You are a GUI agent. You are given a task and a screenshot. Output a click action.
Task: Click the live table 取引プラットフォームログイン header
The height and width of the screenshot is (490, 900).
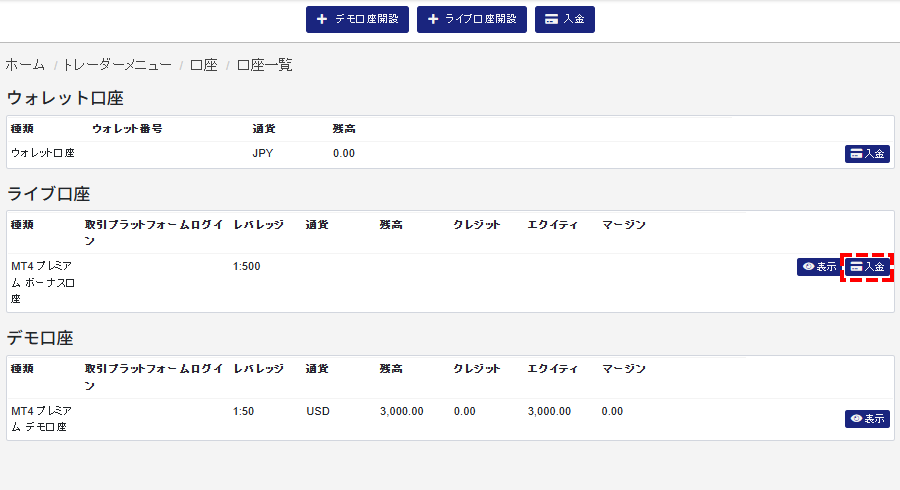point(153,233)
